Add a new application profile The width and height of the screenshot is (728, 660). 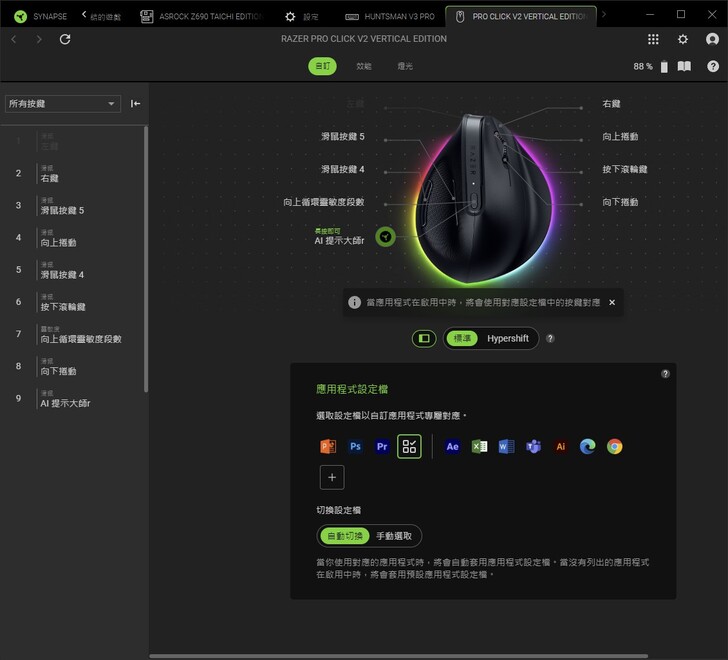pyautogui.click(x=332, y=477)
